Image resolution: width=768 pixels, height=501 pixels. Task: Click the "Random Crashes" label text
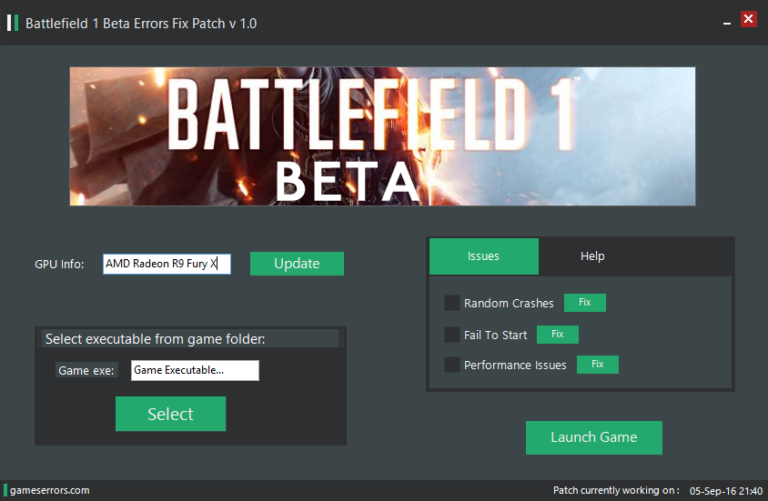[509, 303]
